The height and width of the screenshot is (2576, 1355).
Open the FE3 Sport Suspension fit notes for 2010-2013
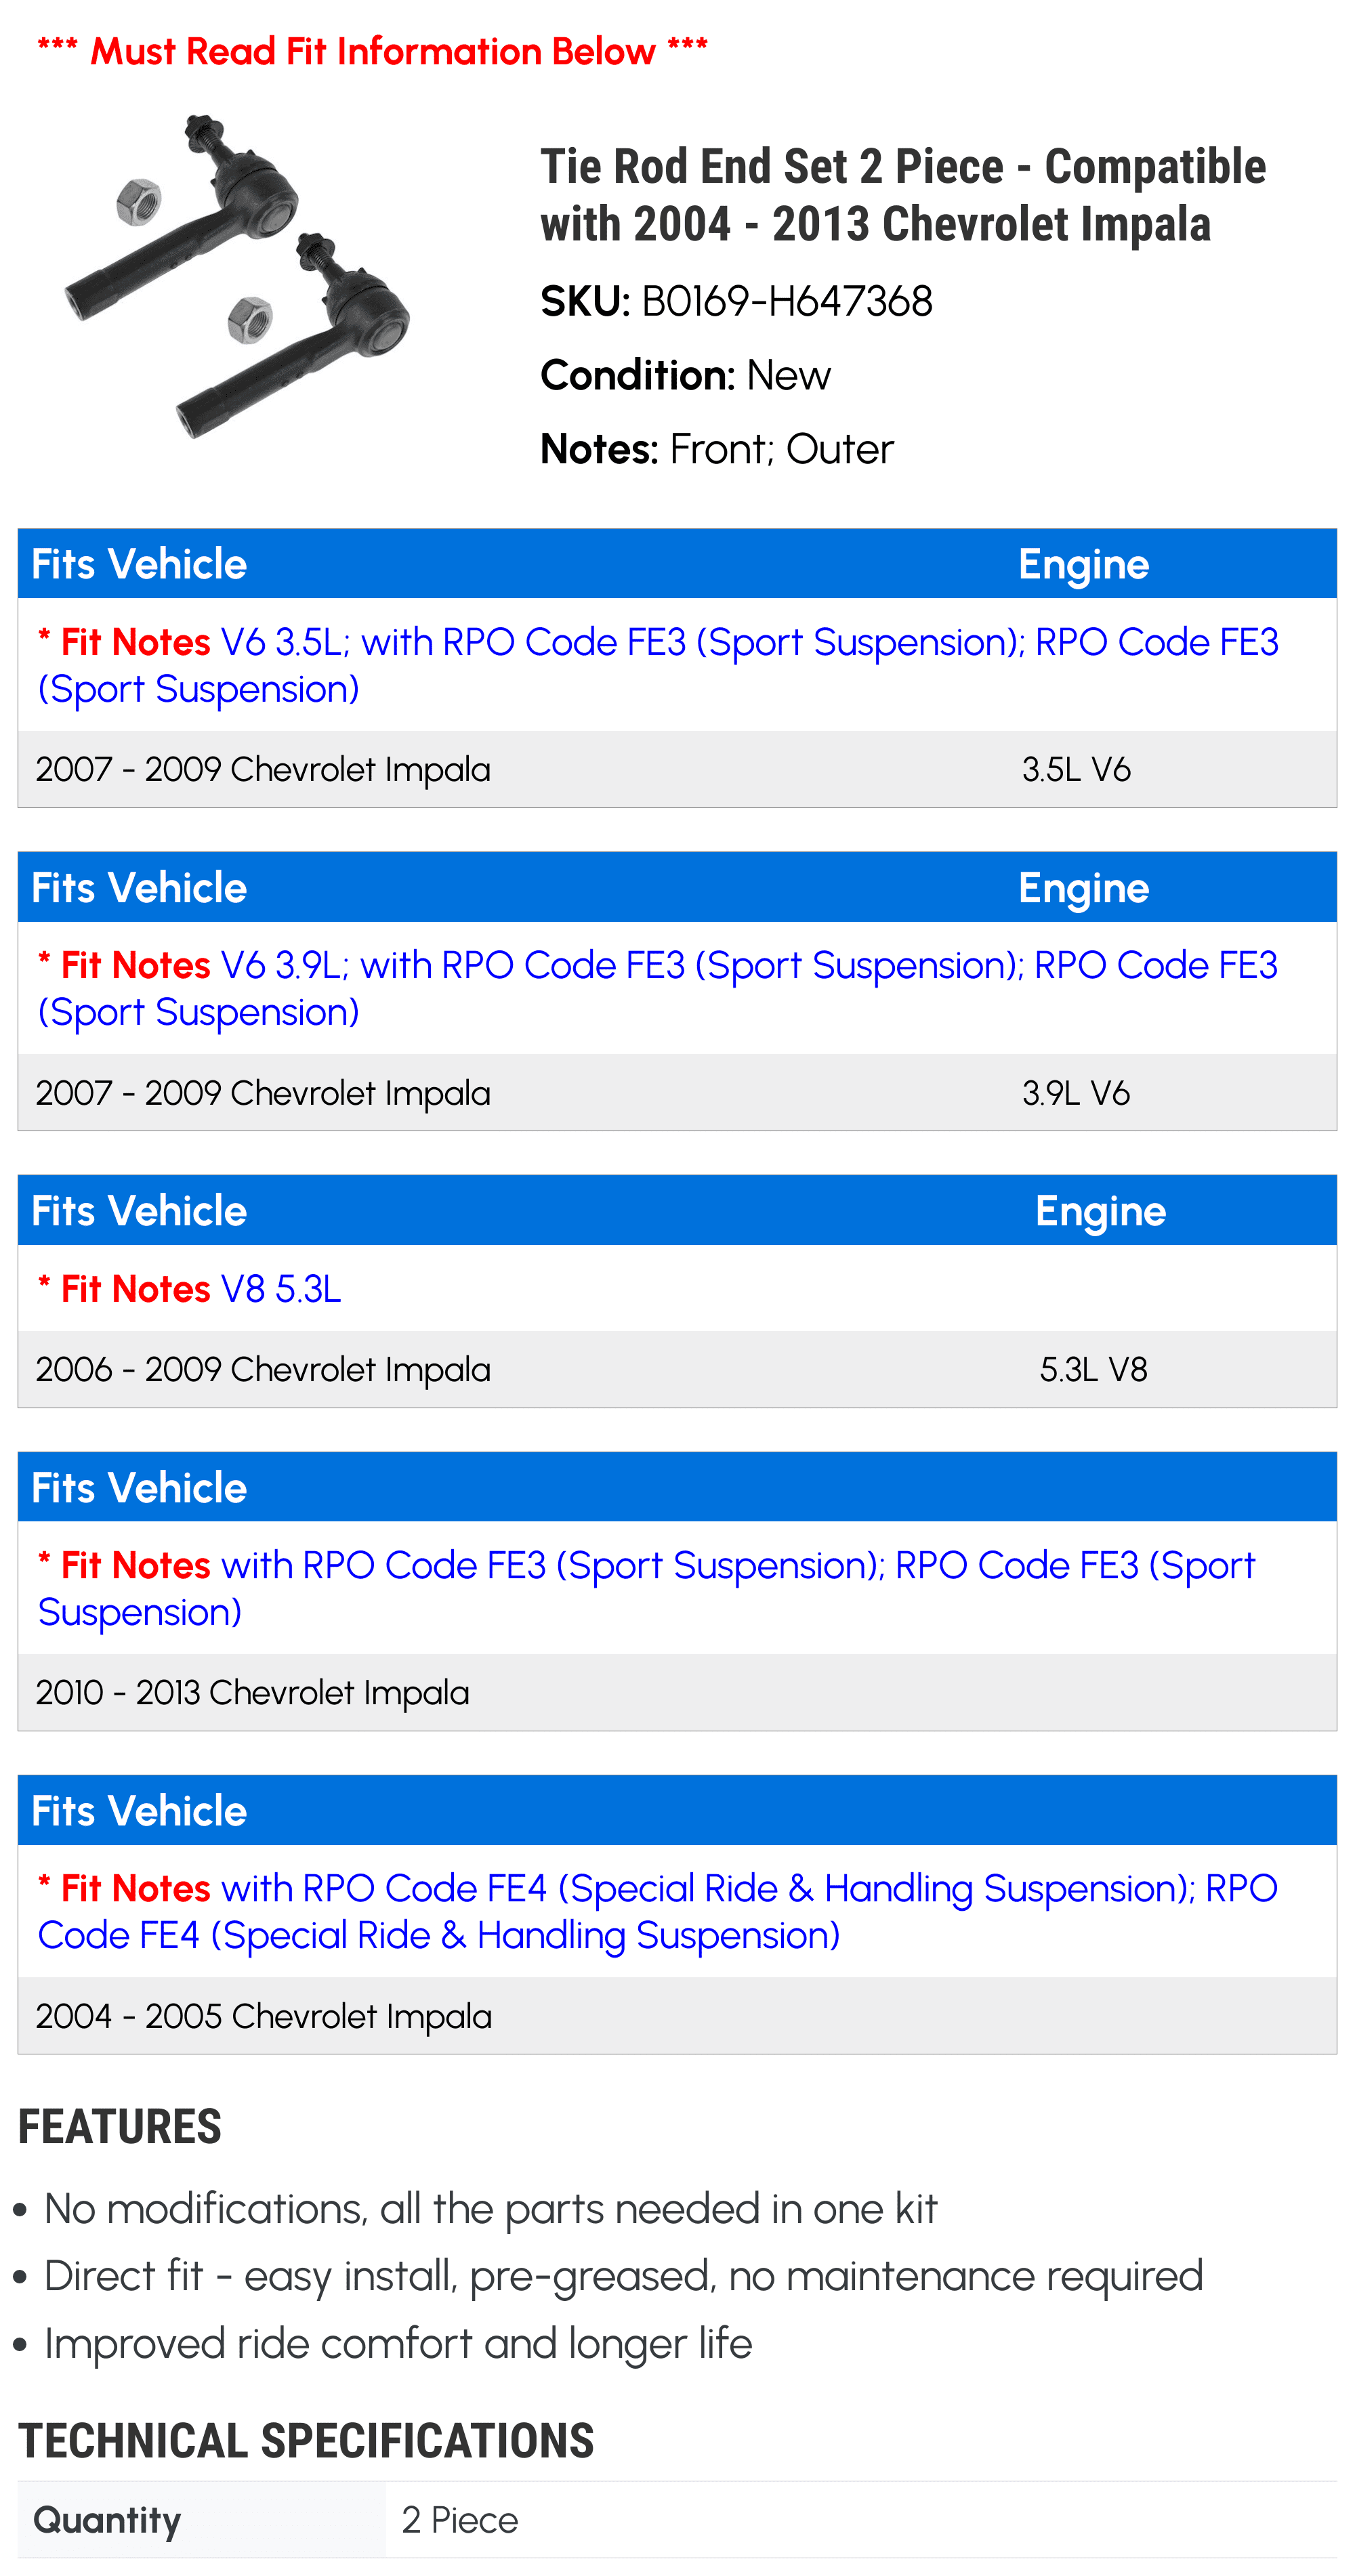coord(646,1588)
